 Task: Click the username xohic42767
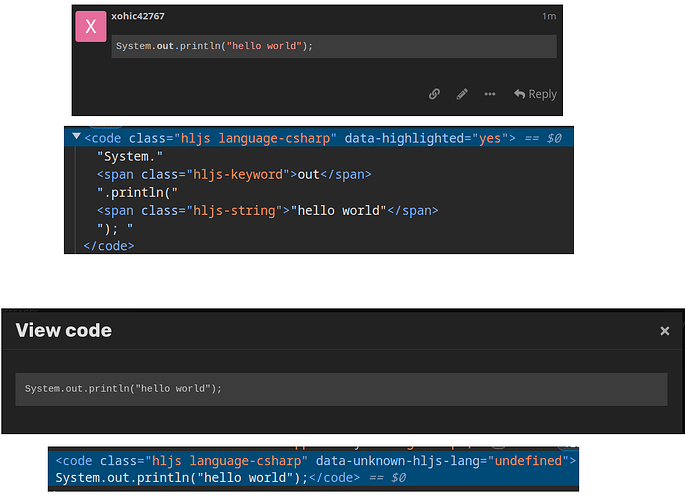pyautogui.click(x=138, y=16)
